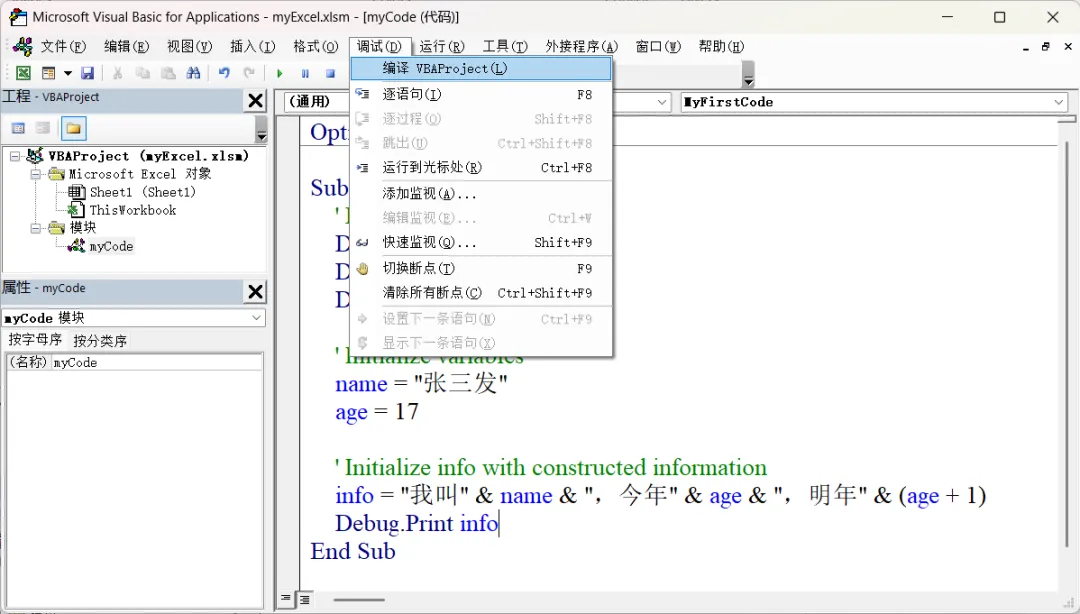Open the 编辑(E) menu
Image resolution: width=1080 pixels, height=614 pixels.
point(126,46)
